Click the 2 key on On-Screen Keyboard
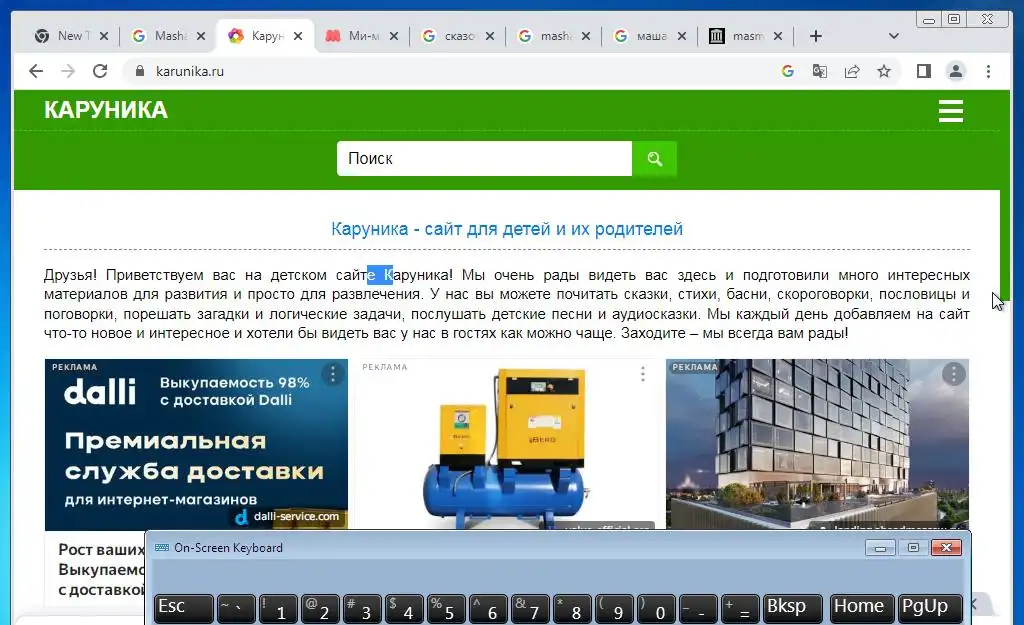The height and width of the screenshot is (625, 1024). [x=320, y=609]
